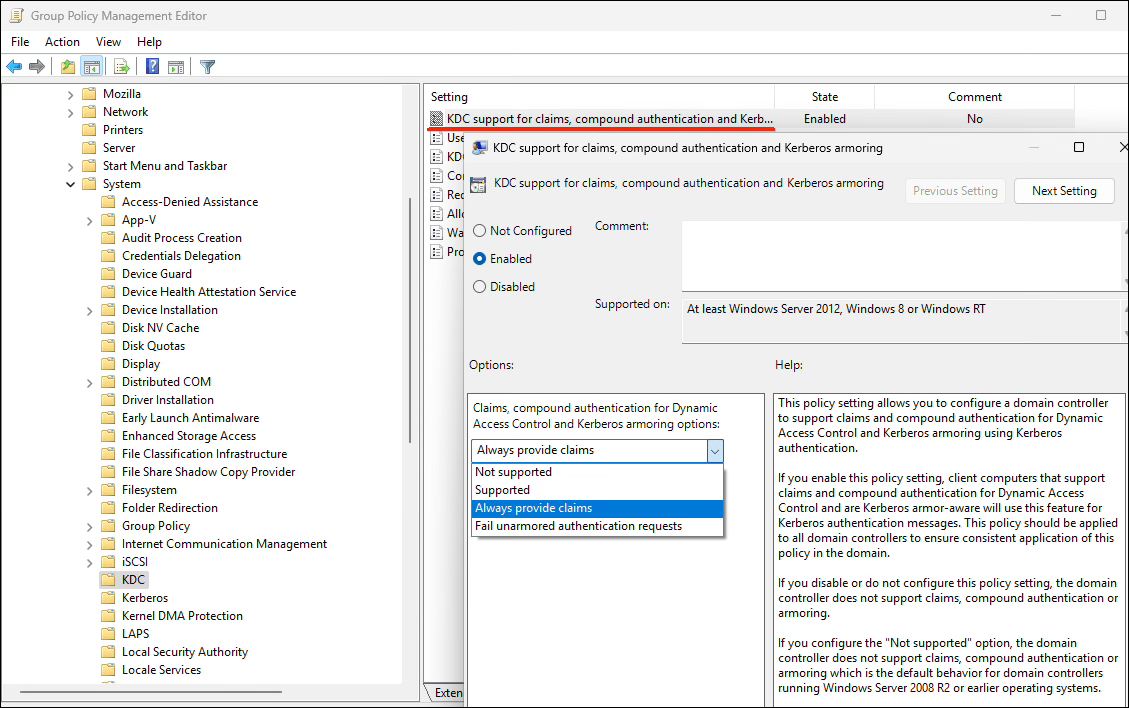Click the Group Policy Management Editor title icon
This screenshot has height=708, width=1129.
tap(16, 15)
